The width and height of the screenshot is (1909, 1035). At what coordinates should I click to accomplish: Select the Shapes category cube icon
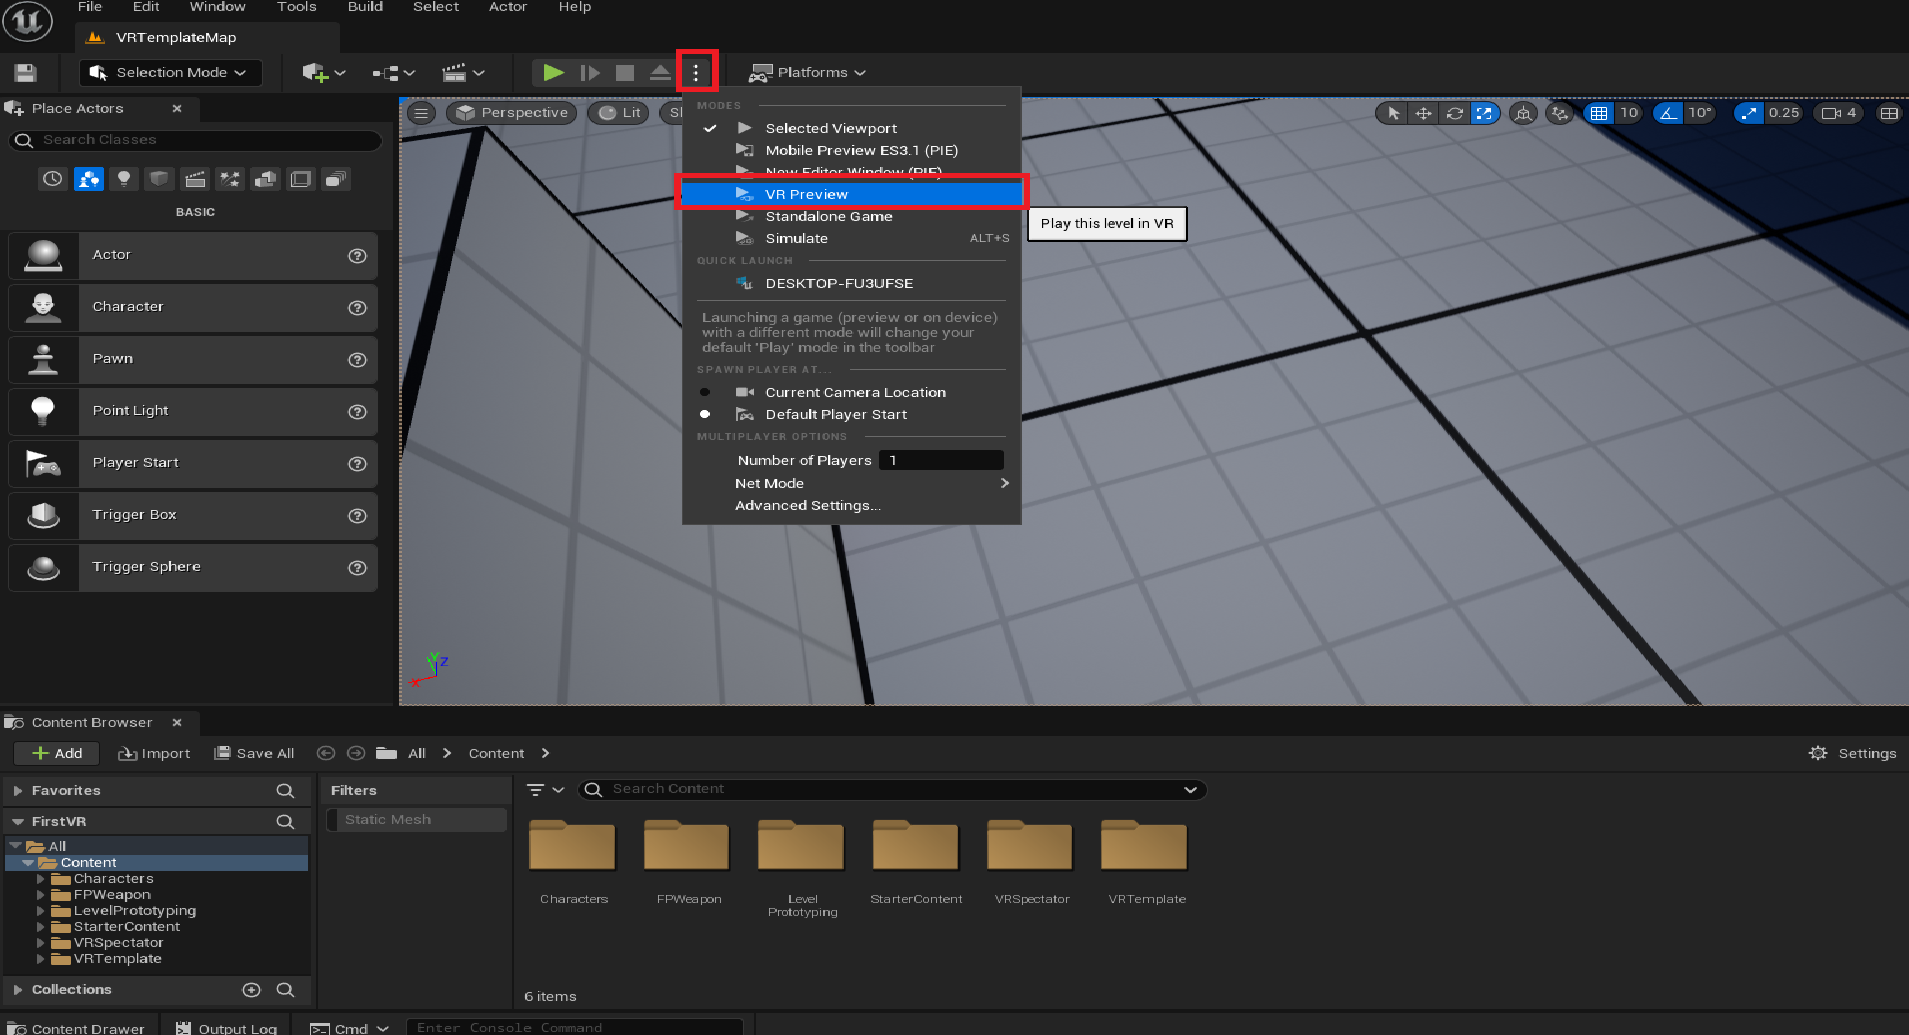[x=159, y=179]
